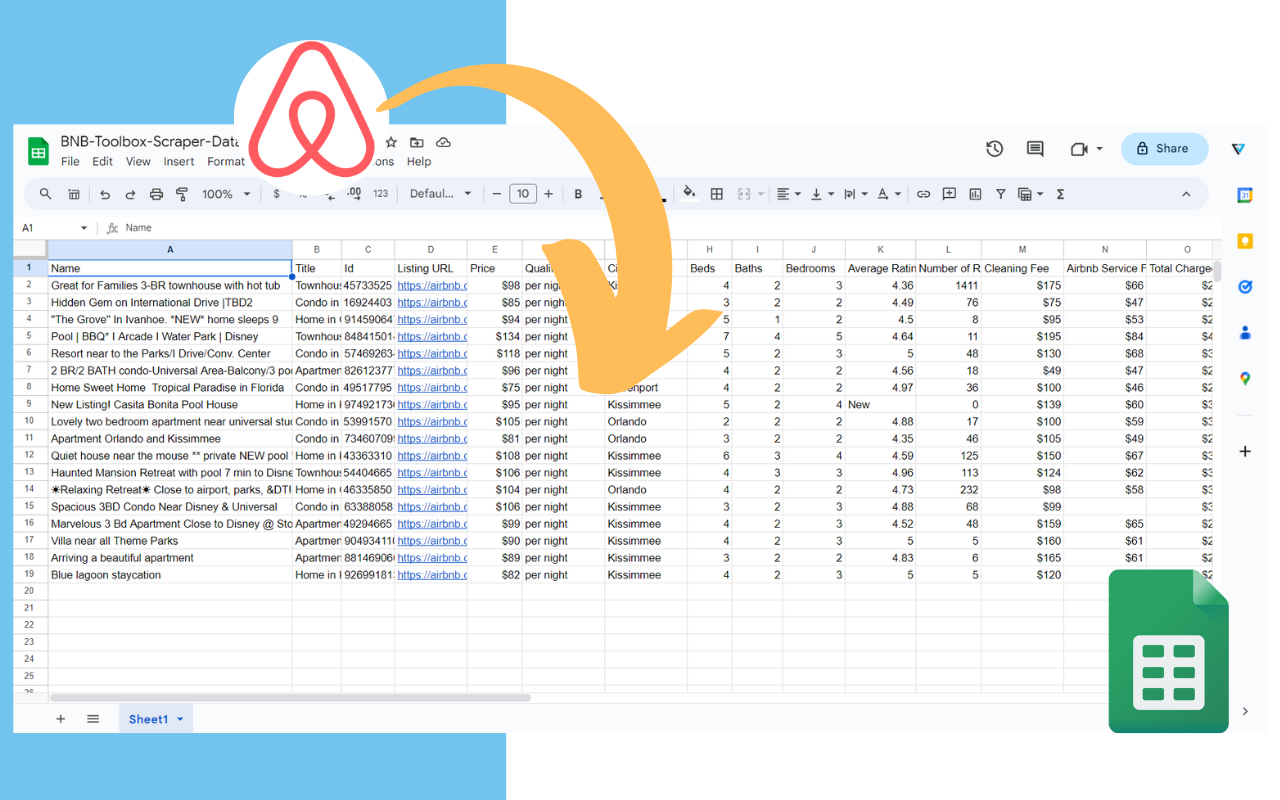Select cell "Blue lagoon staycation"
Viewport: 1280px width, 800px height.
click(170, 575)
